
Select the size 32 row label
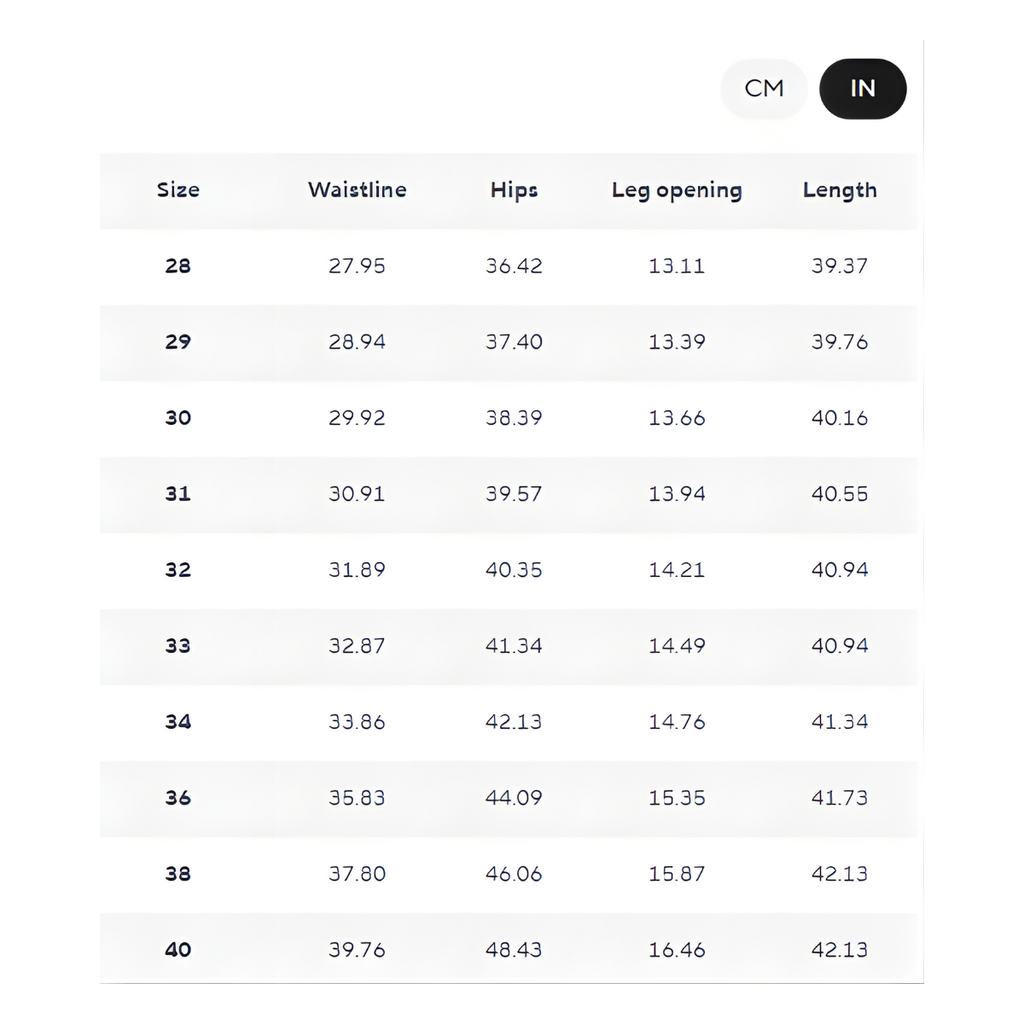coord(178,570)
